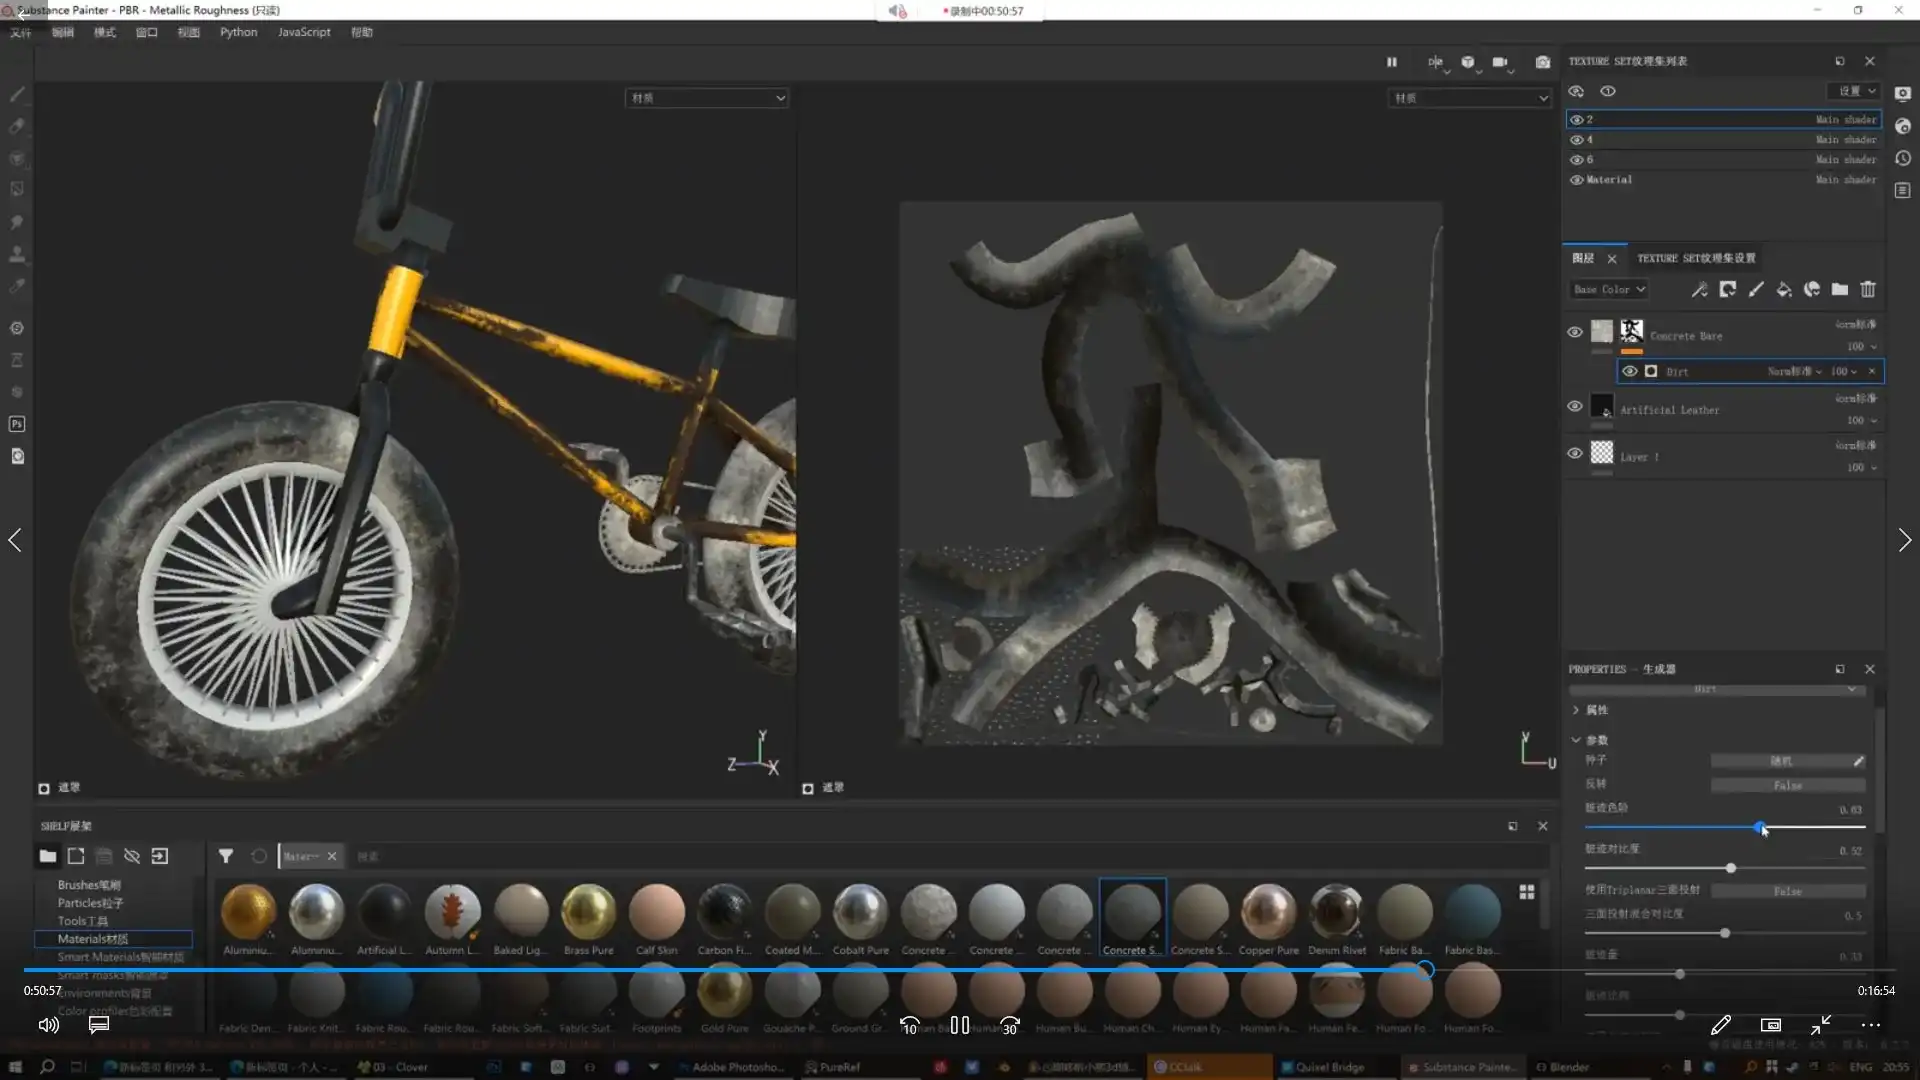The height and width of the screenshot is (1080, 1920).
Task: Delete the layer with the trash icon
Action: click(x=1868, y=290)
